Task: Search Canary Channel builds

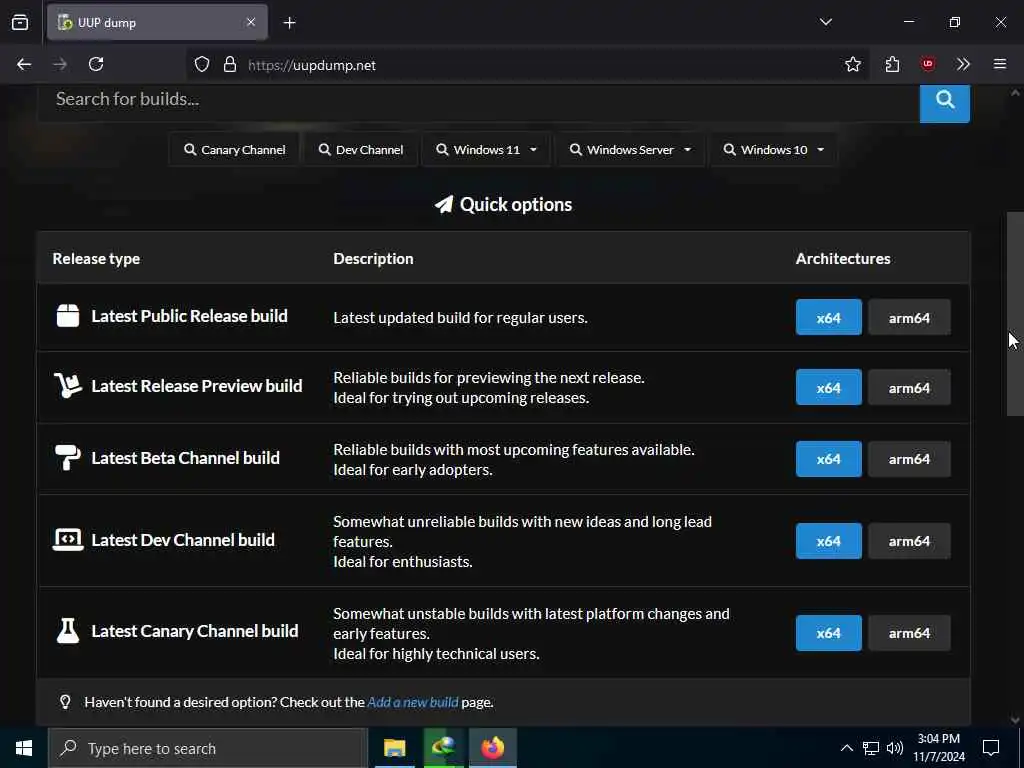Action: [x=234, y=150]
